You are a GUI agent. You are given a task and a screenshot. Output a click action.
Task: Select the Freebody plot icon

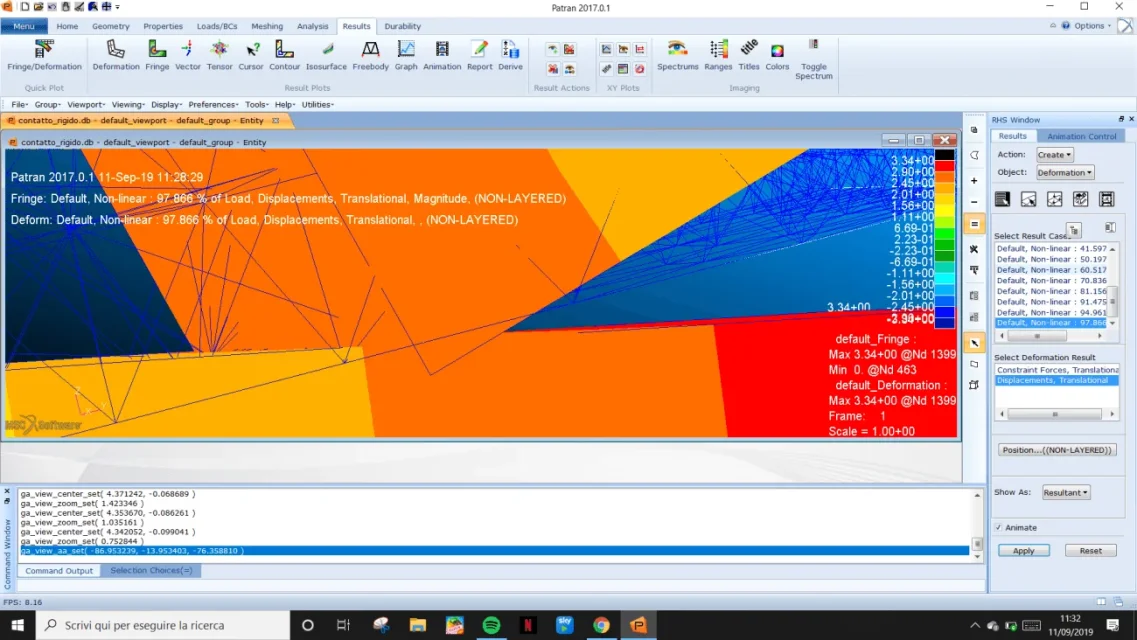click(x=371, y=56)
